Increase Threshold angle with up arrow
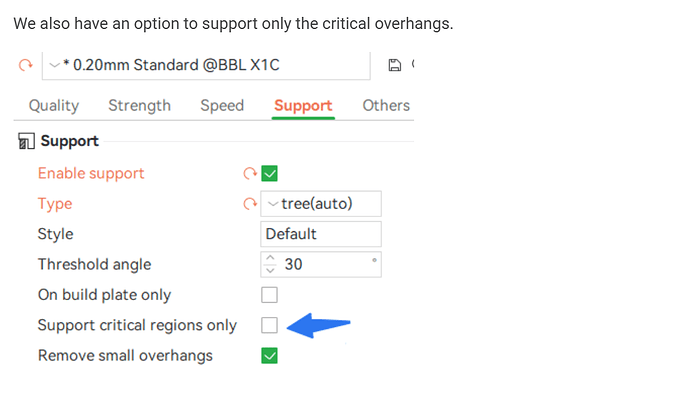Image resolution: width=690 pixels, height=393 pixels. pos(270,258)
